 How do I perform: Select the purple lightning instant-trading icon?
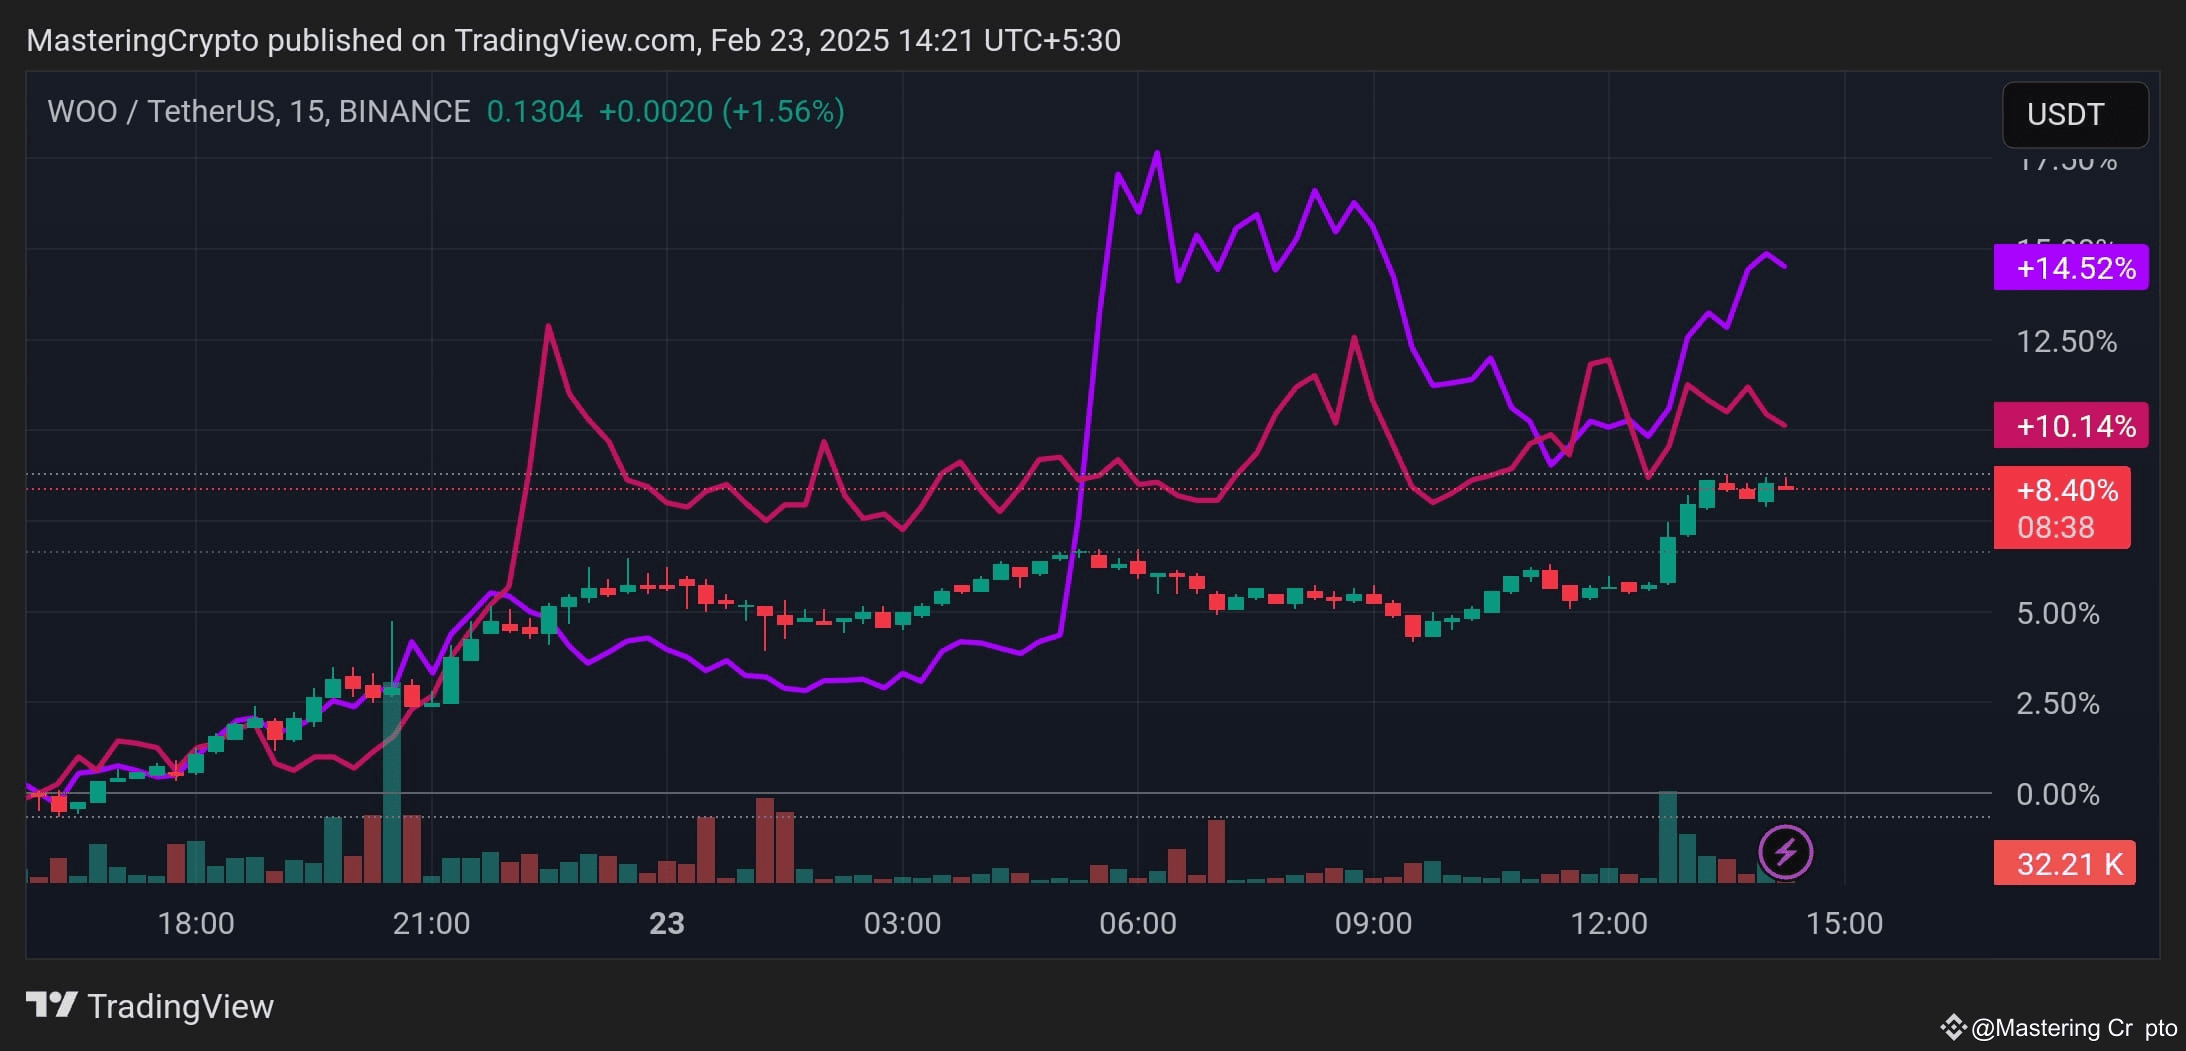click(x=1787, y=851)
